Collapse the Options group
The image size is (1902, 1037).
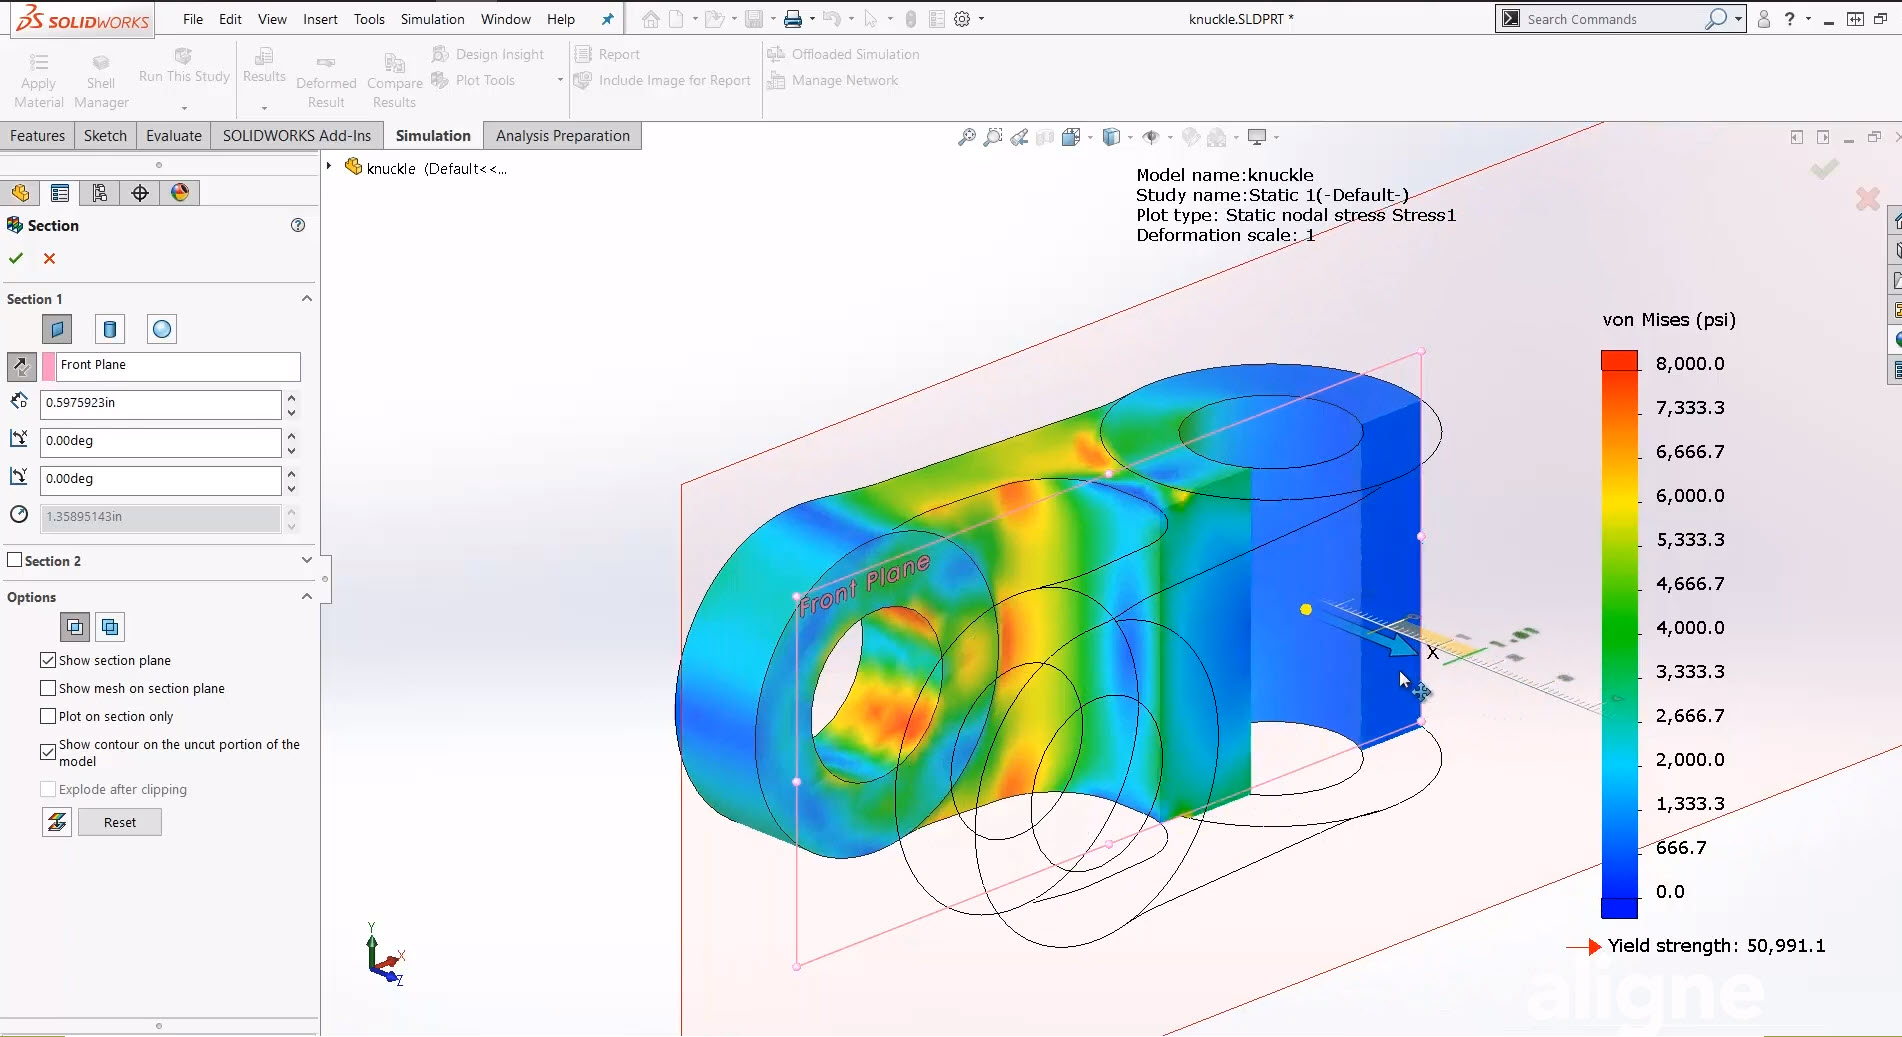(x=306, y=597)
